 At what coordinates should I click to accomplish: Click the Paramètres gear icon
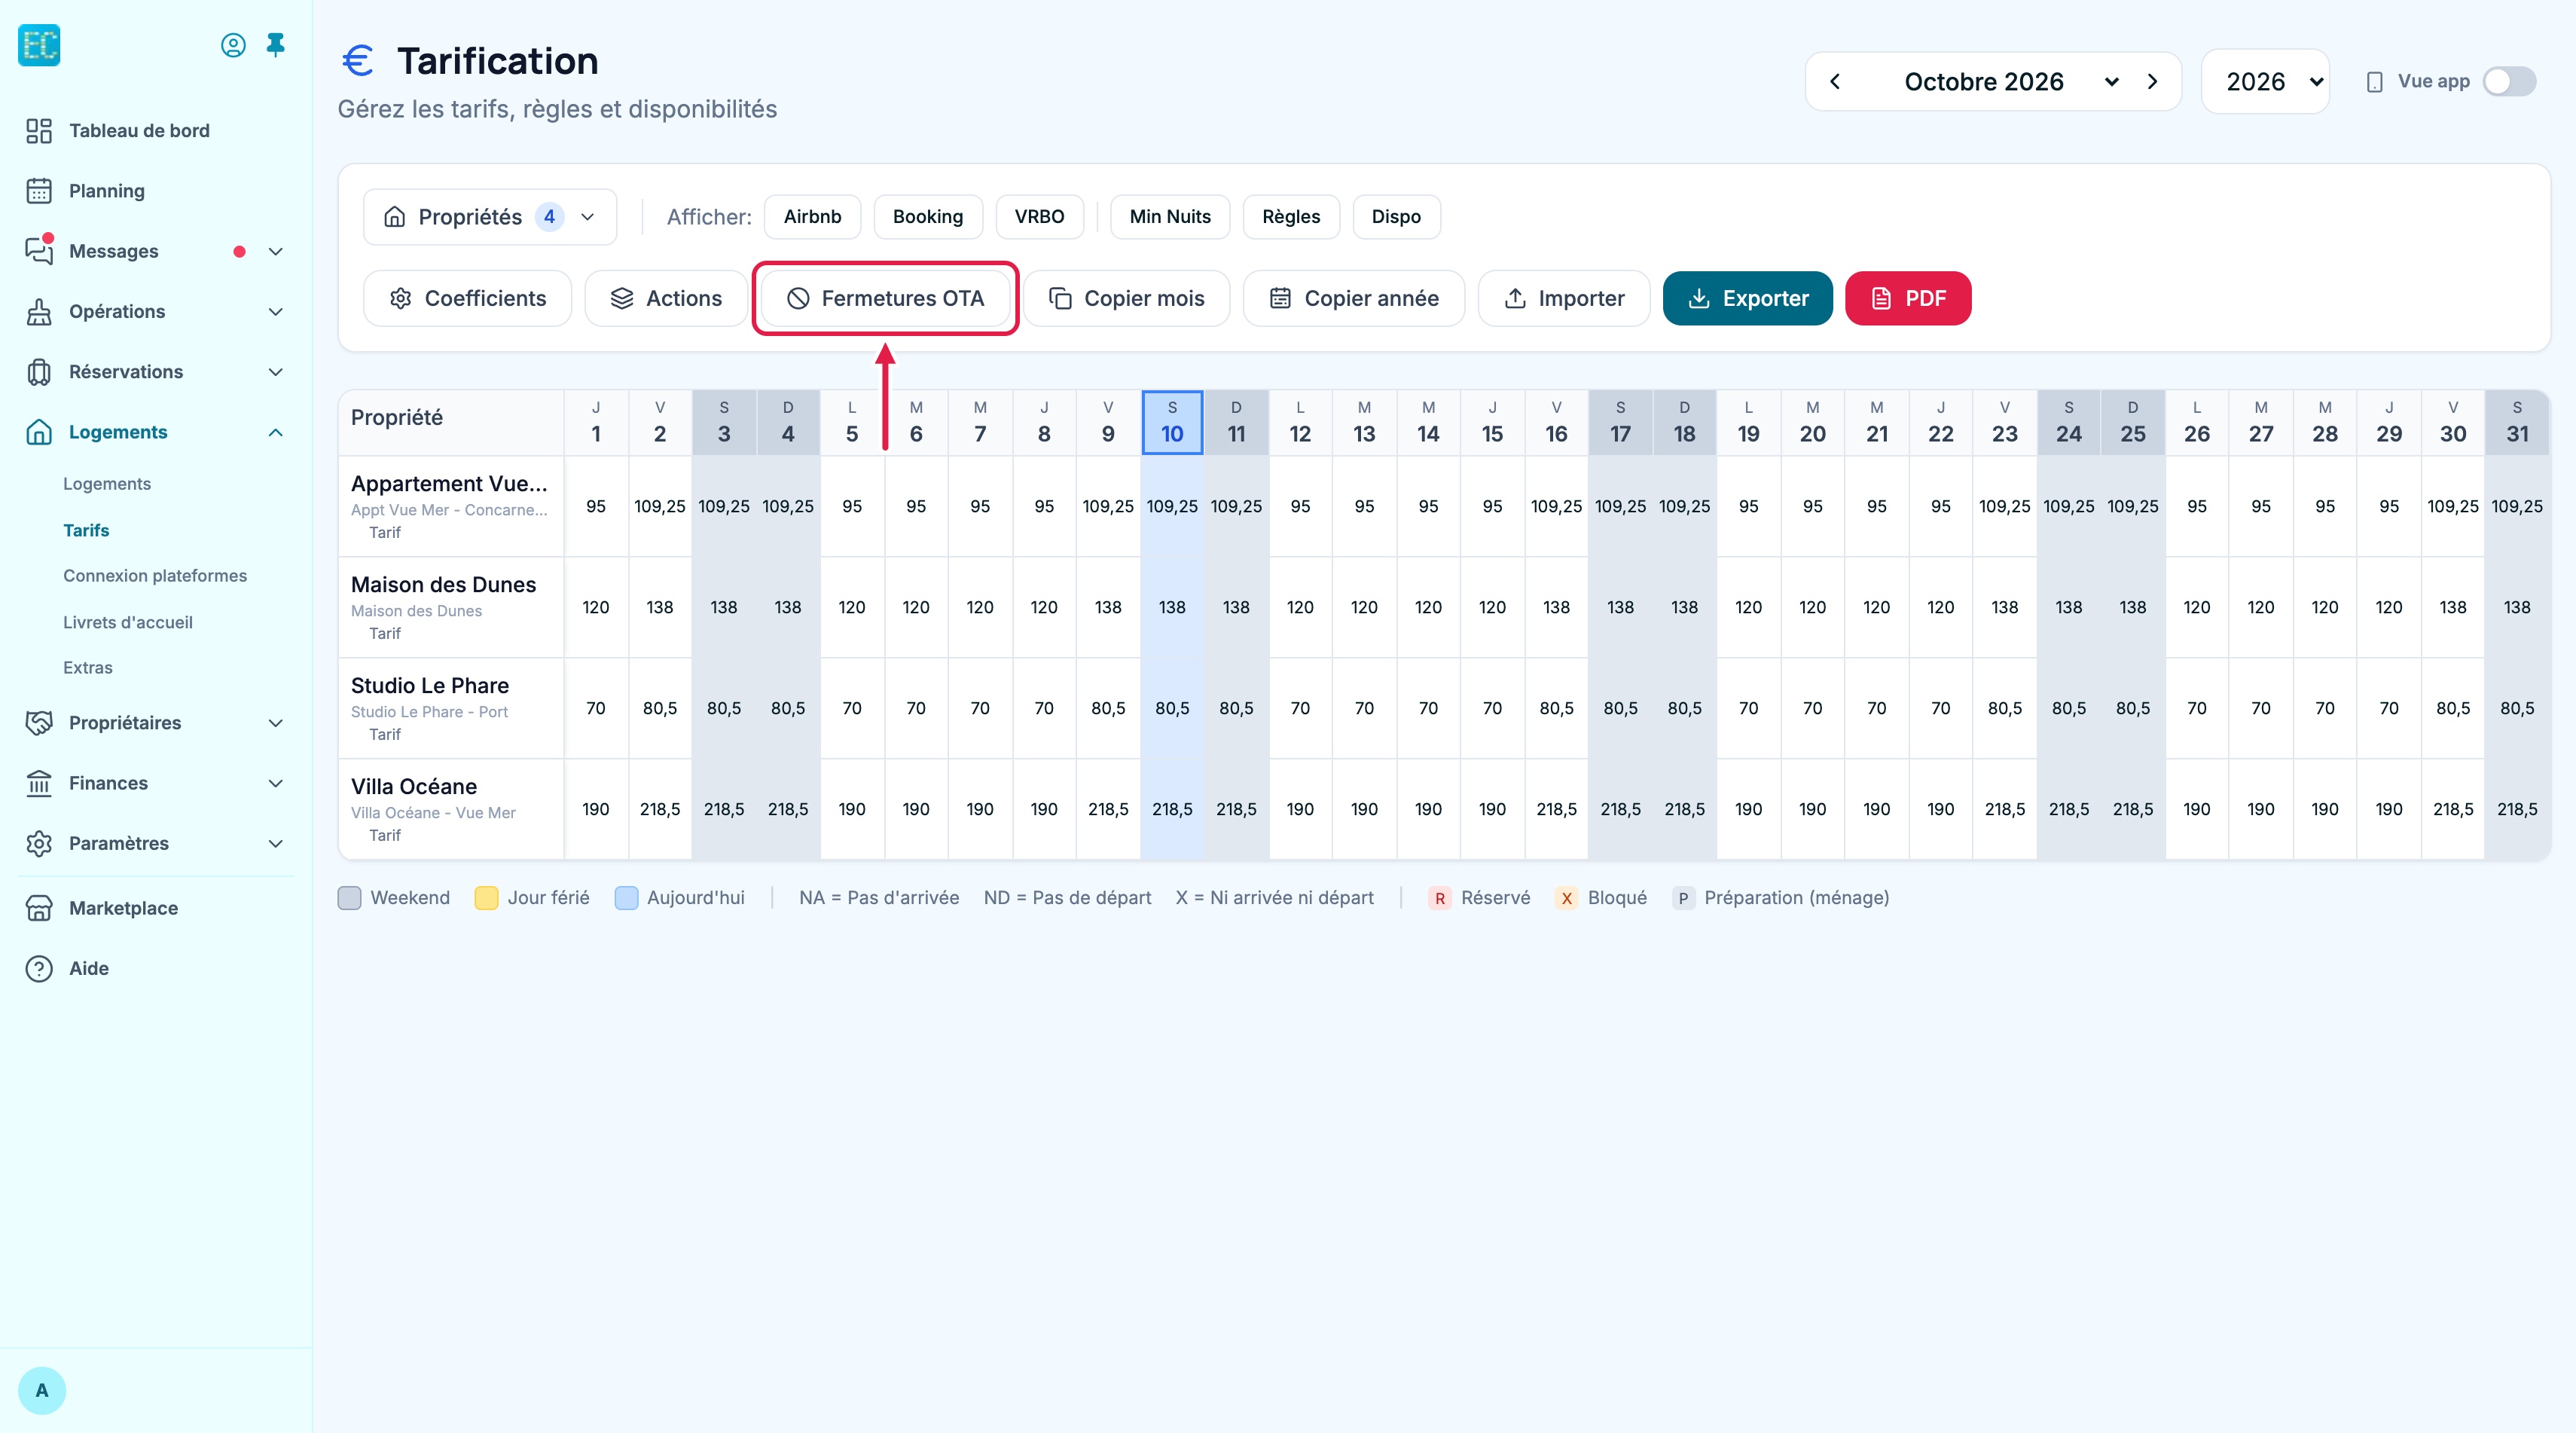click(39, 843)
